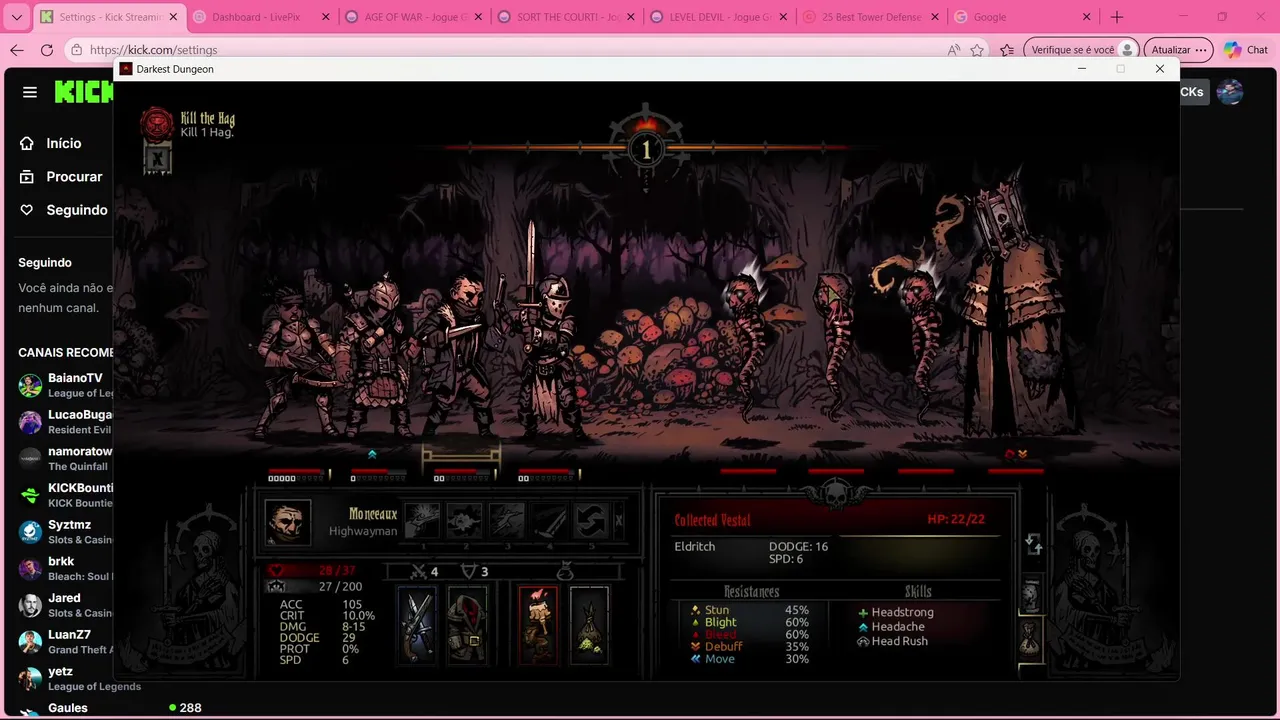Inspect the equipped pistol and sword weapon

pyautogui.click(x=418, y=625)
